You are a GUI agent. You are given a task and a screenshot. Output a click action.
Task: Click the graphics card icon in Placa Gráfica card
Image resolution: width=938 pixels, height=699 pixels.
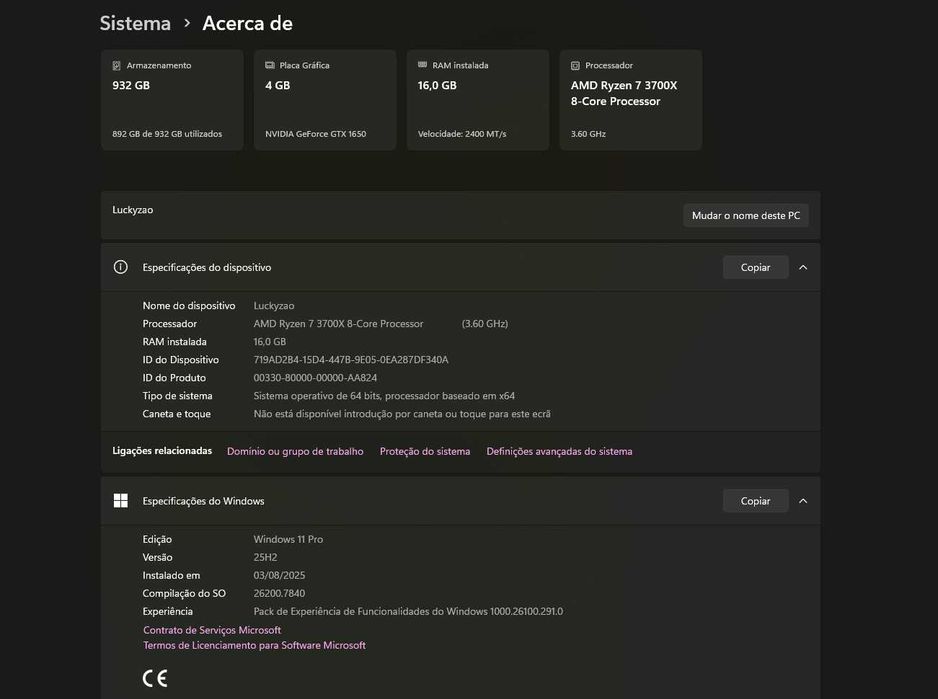pyautogui.click(x=270, y=65)
